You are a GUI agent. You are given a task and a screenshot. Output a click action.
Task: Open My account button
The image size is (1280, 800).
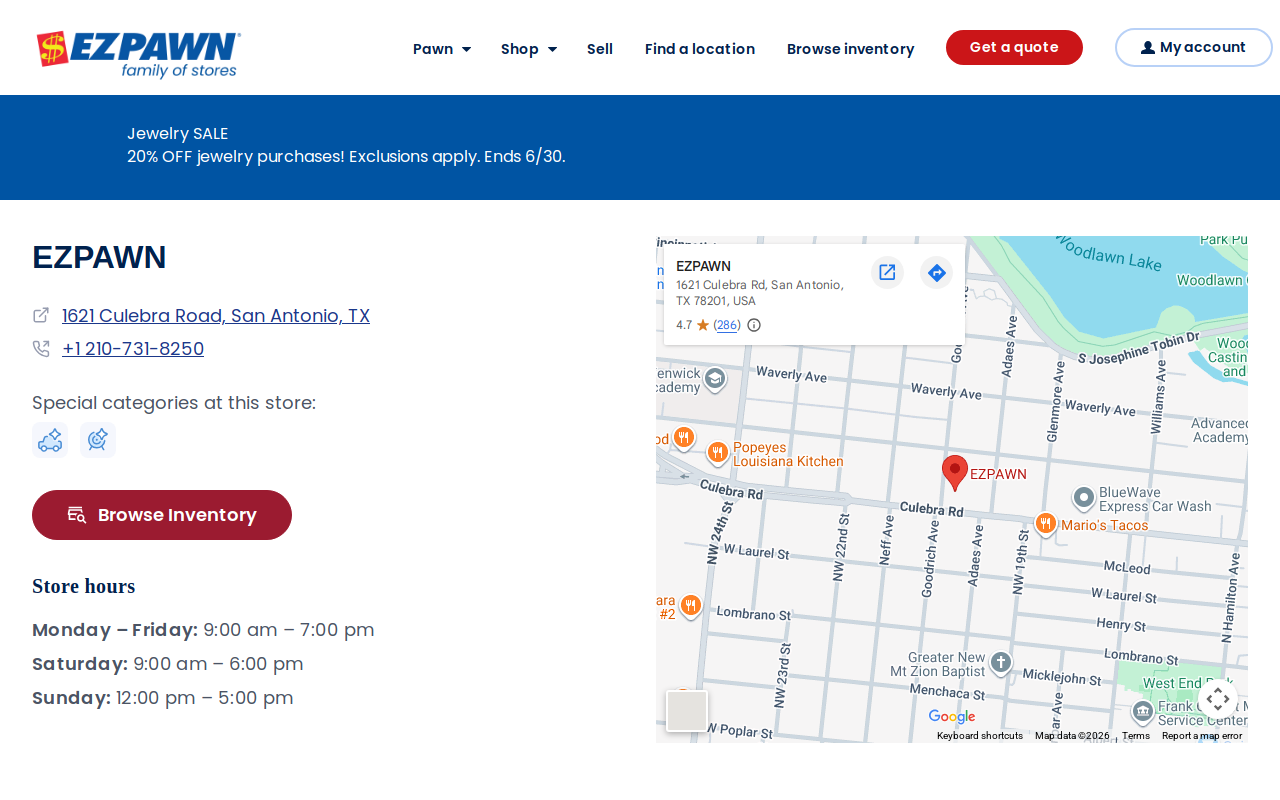pos(1193,47)
